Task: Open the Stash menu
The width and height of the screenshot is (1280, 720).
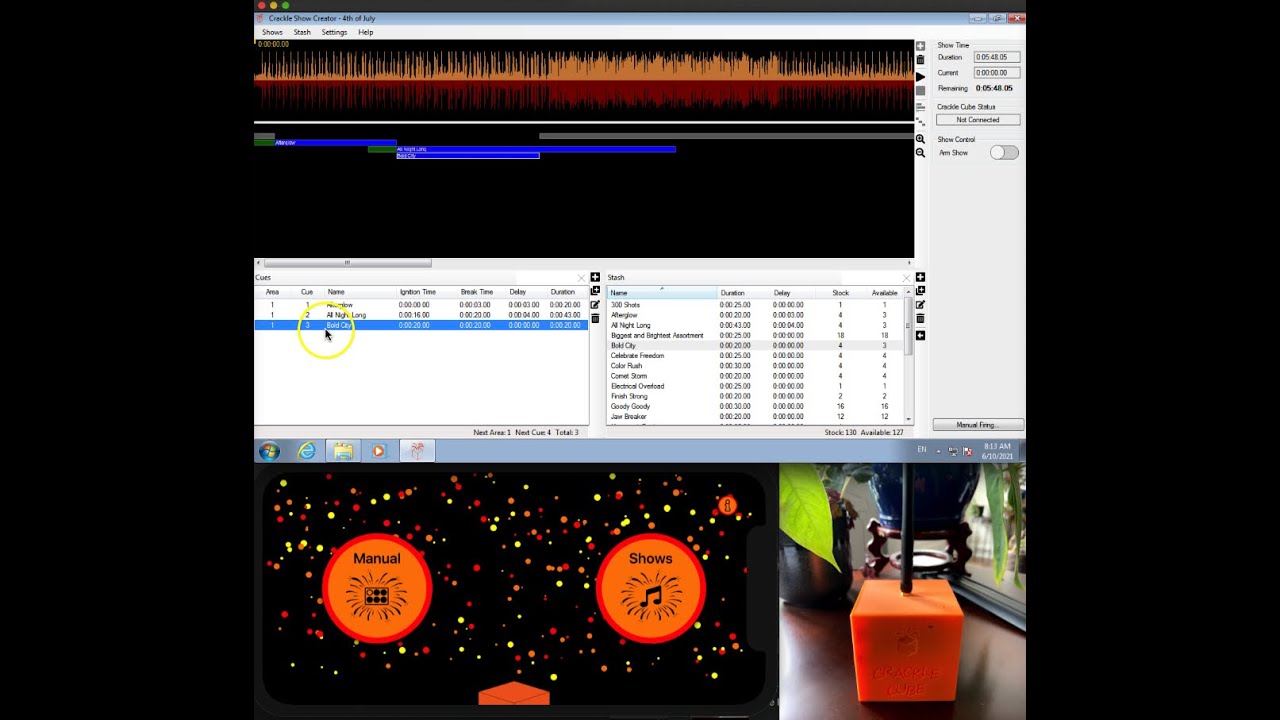Action: click(x=302, y=32)
